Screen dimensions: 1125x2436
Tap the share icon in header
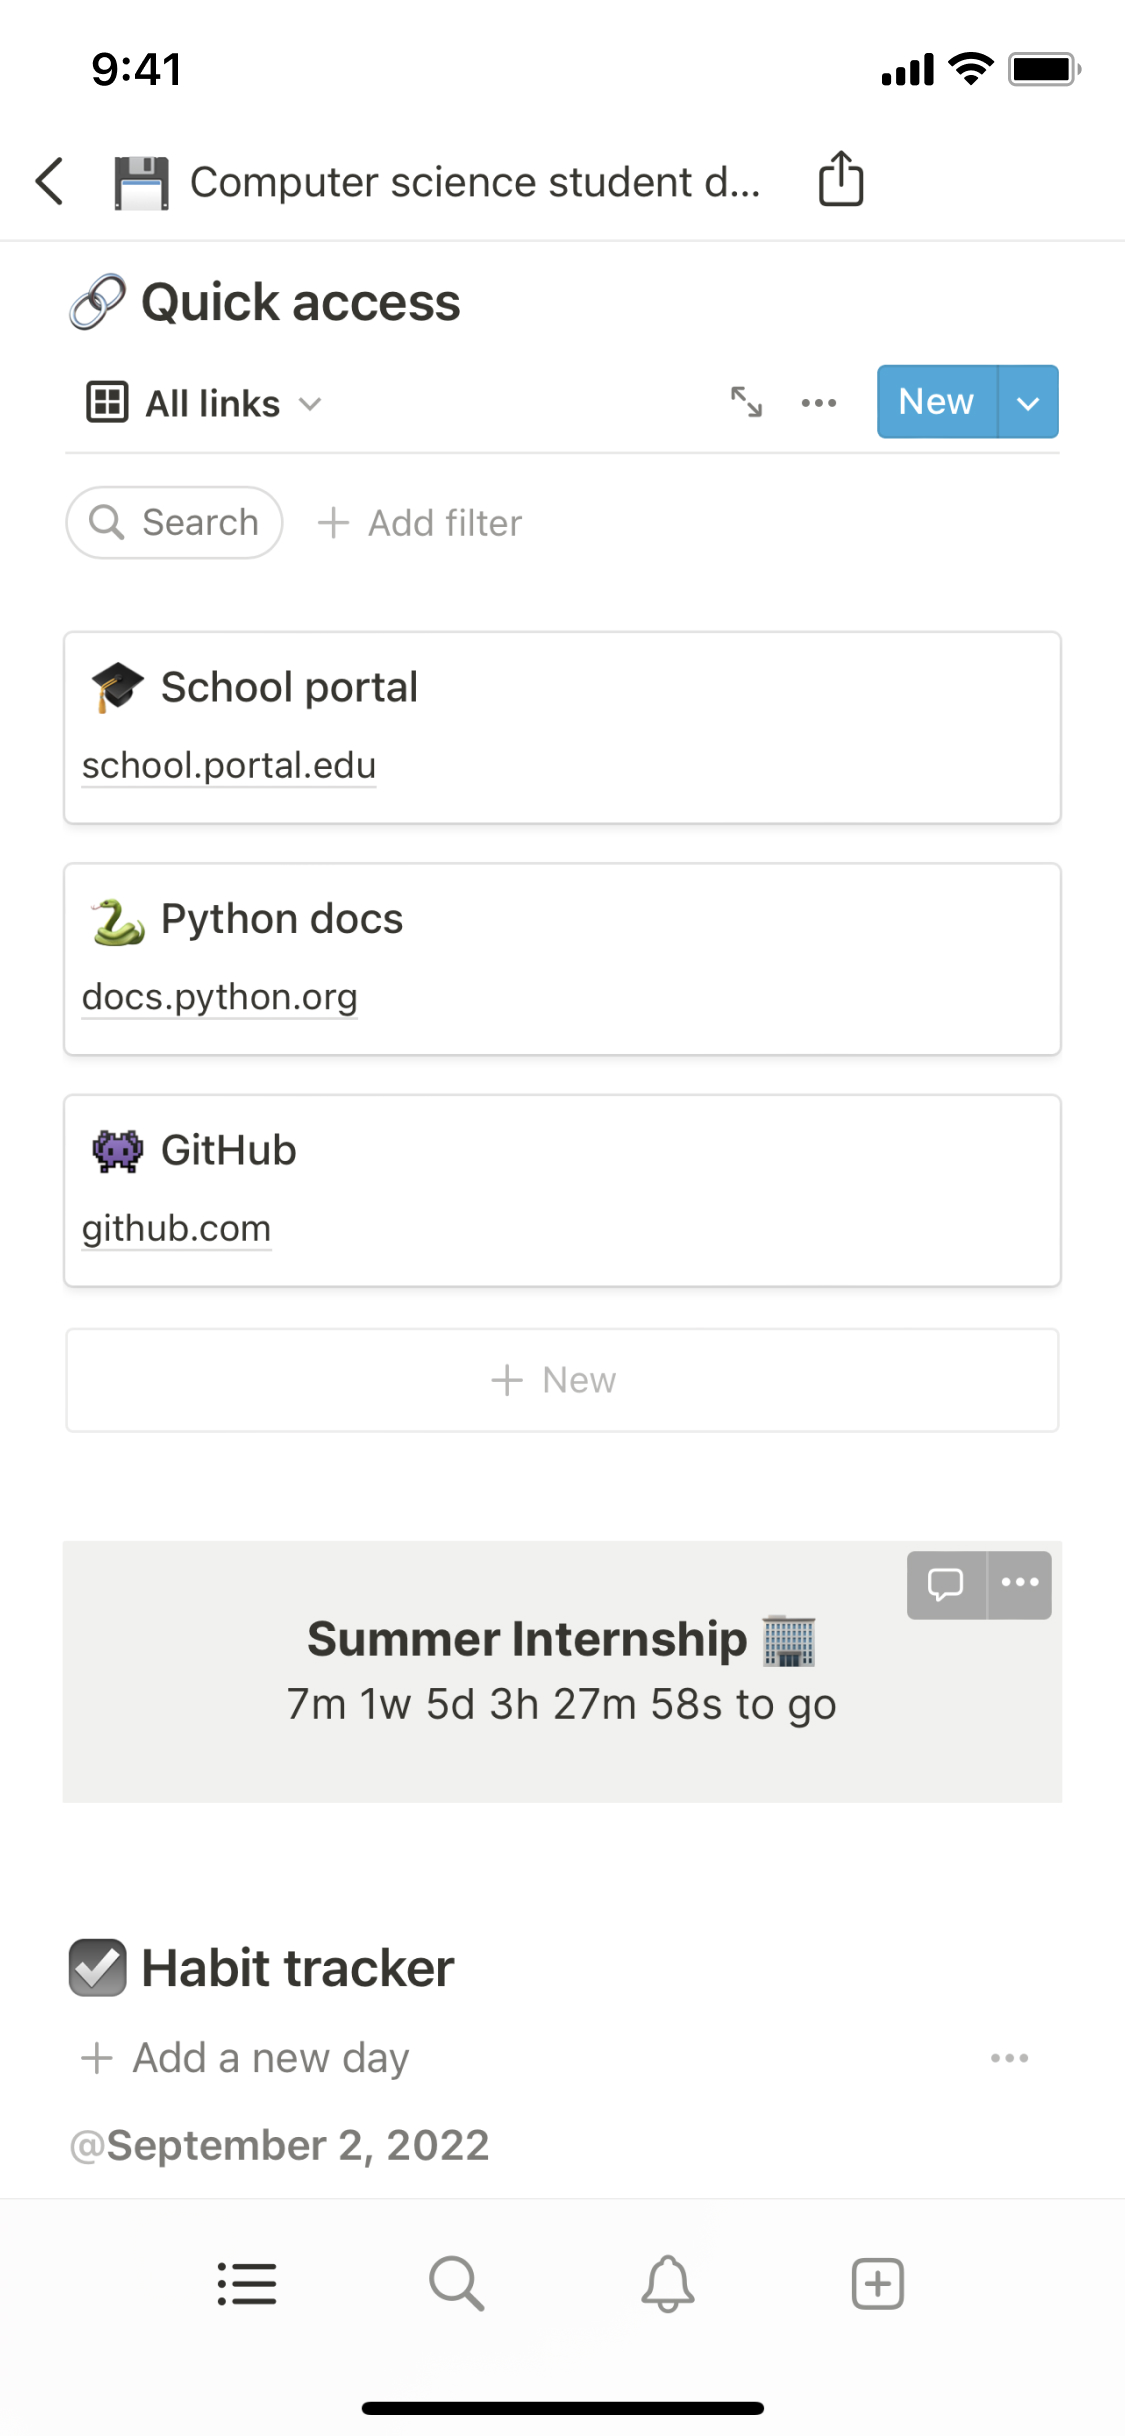click(x=840, y=180)
